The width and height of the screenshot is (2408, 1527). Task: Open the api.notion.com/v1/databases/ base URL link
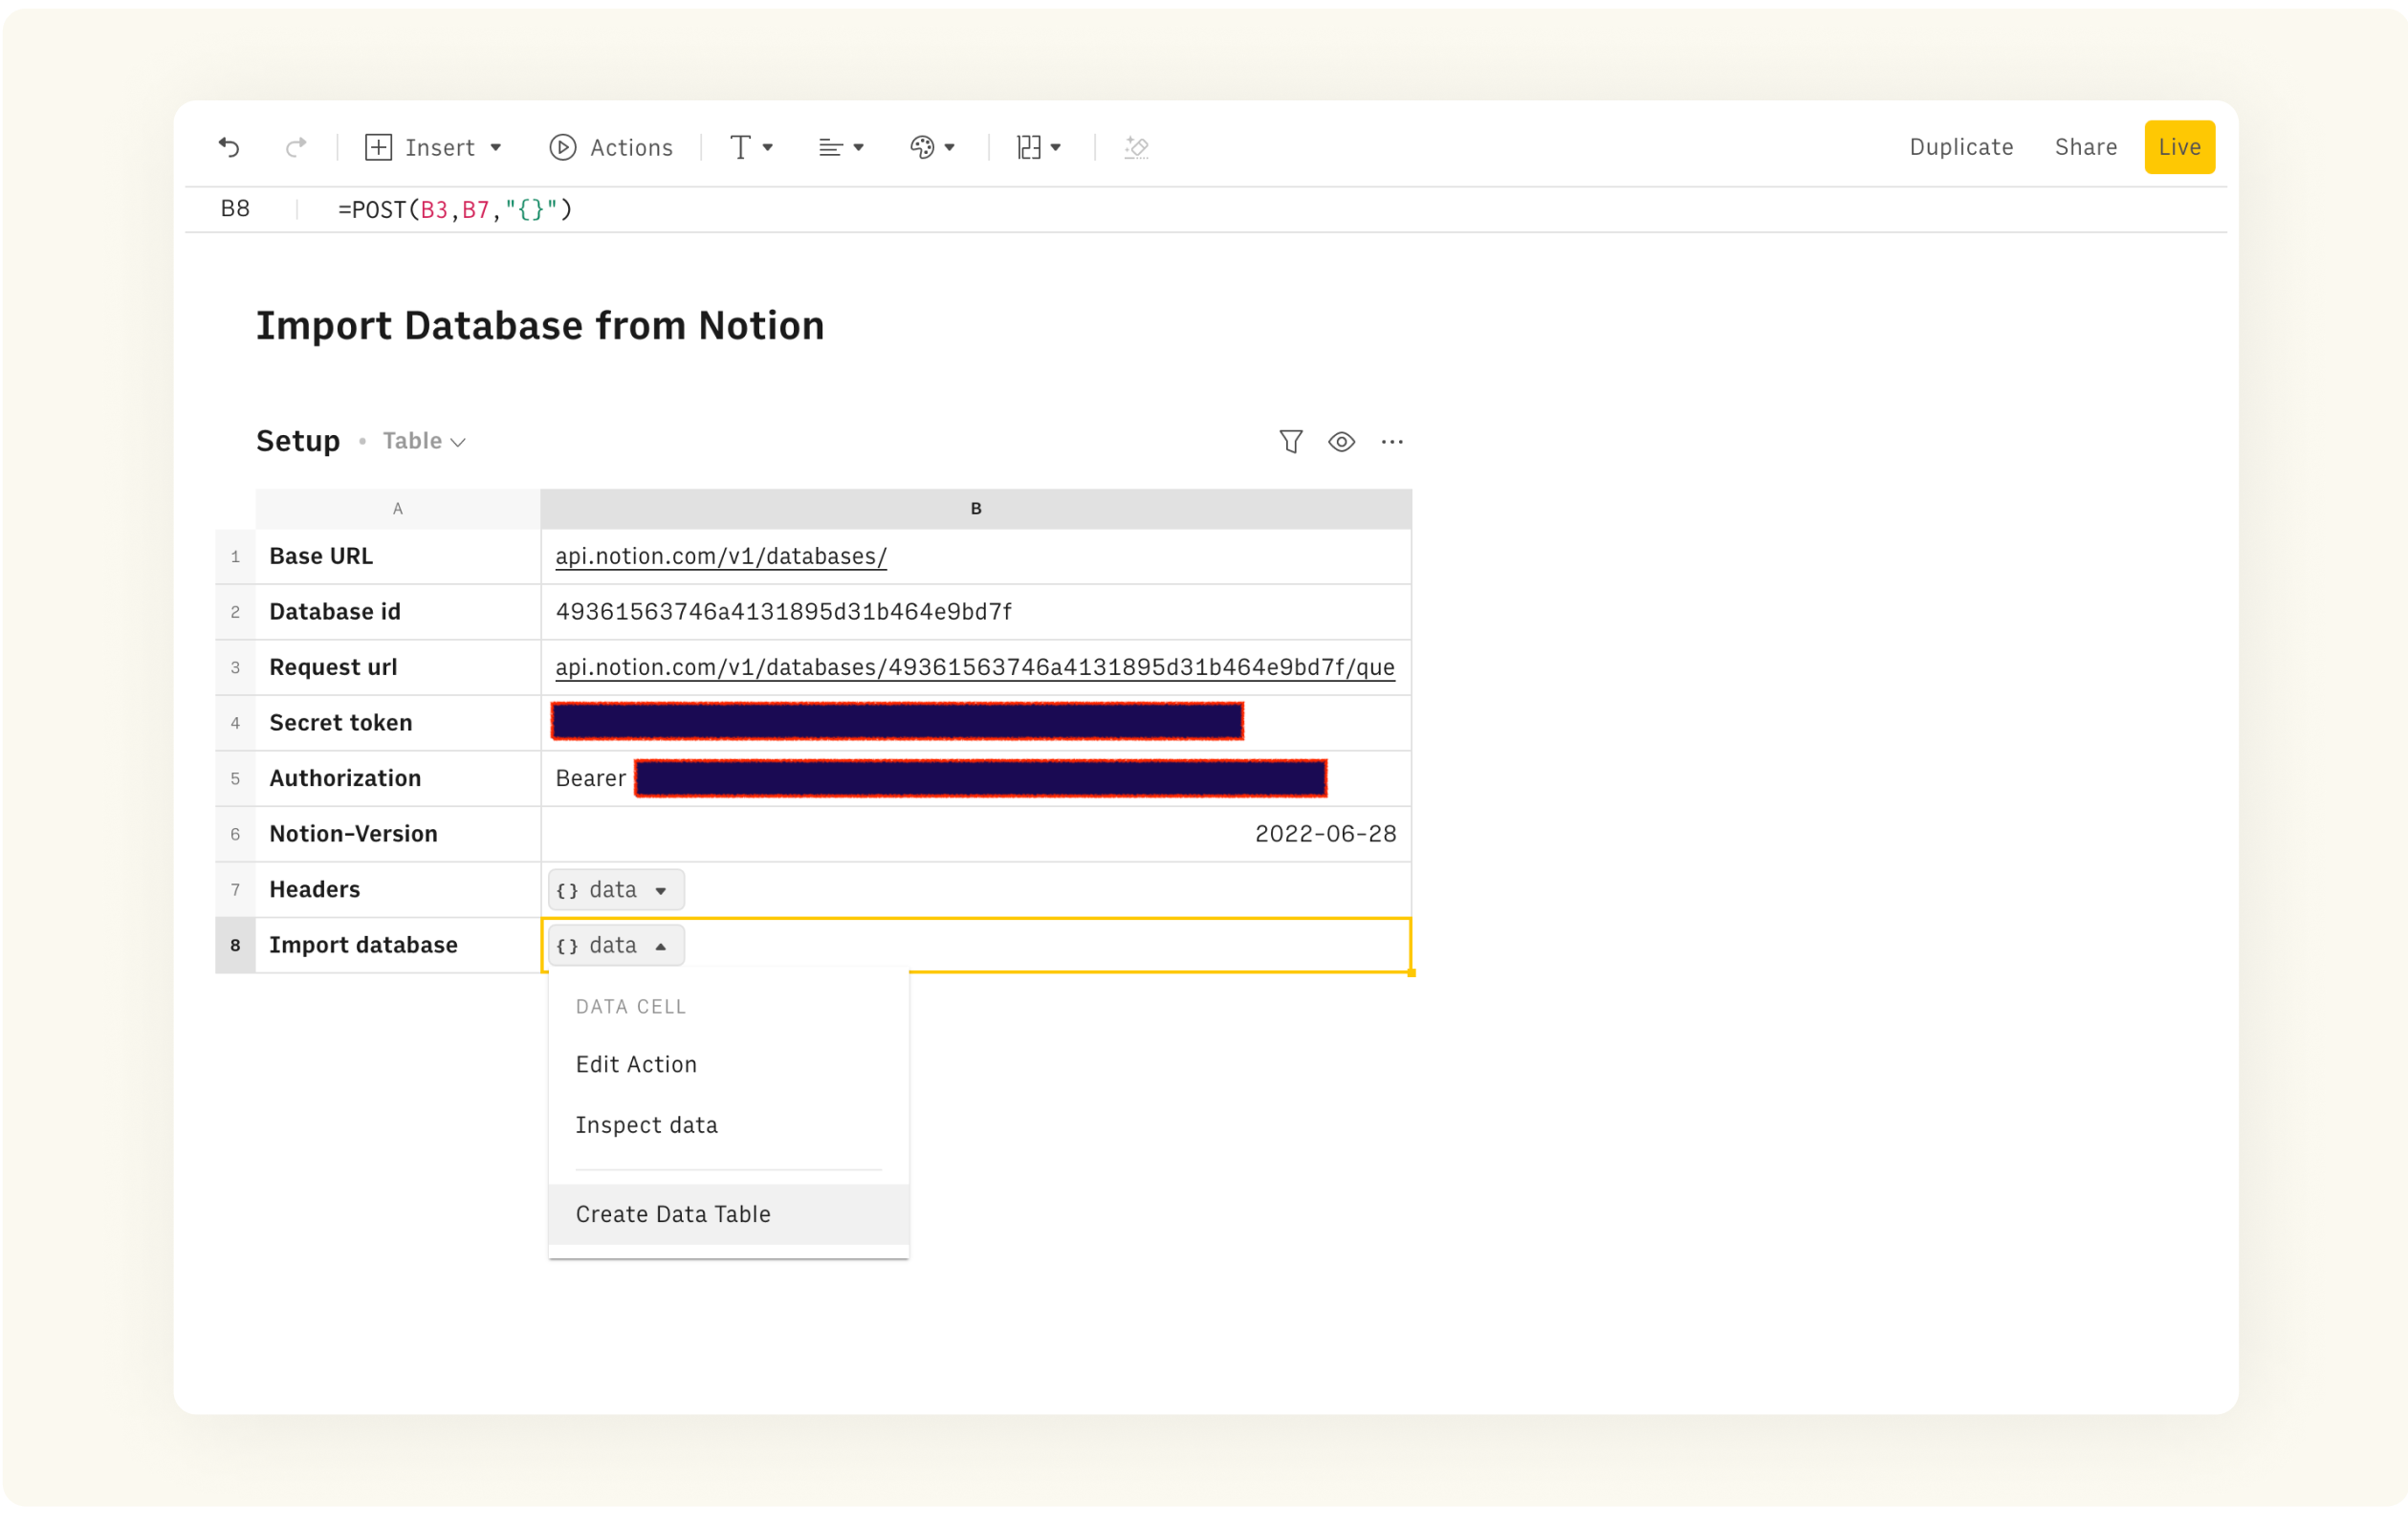pos(721,556)
